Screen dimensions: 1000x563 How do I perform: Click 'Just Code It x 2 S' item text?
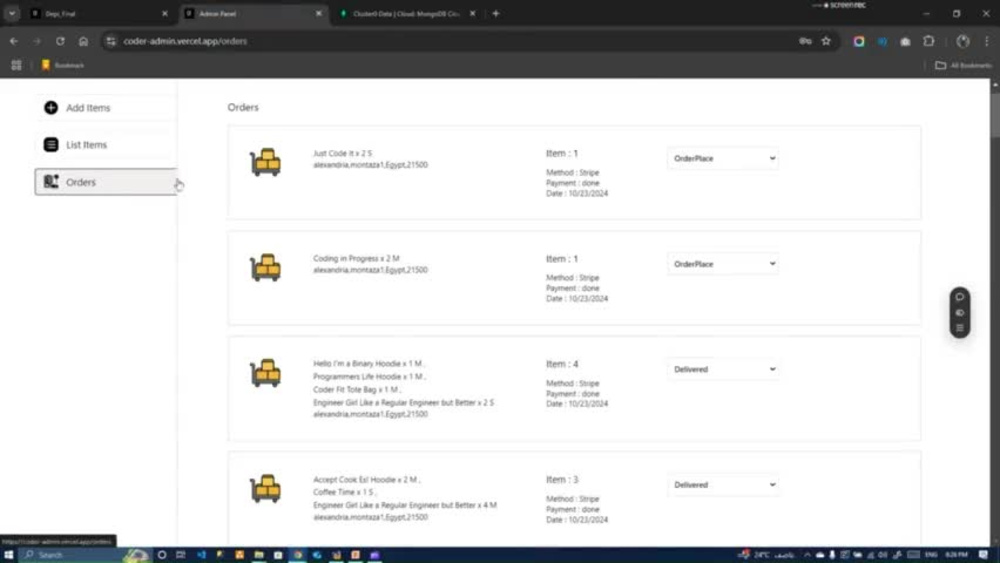pyautogui.click(x=342, y=153)
